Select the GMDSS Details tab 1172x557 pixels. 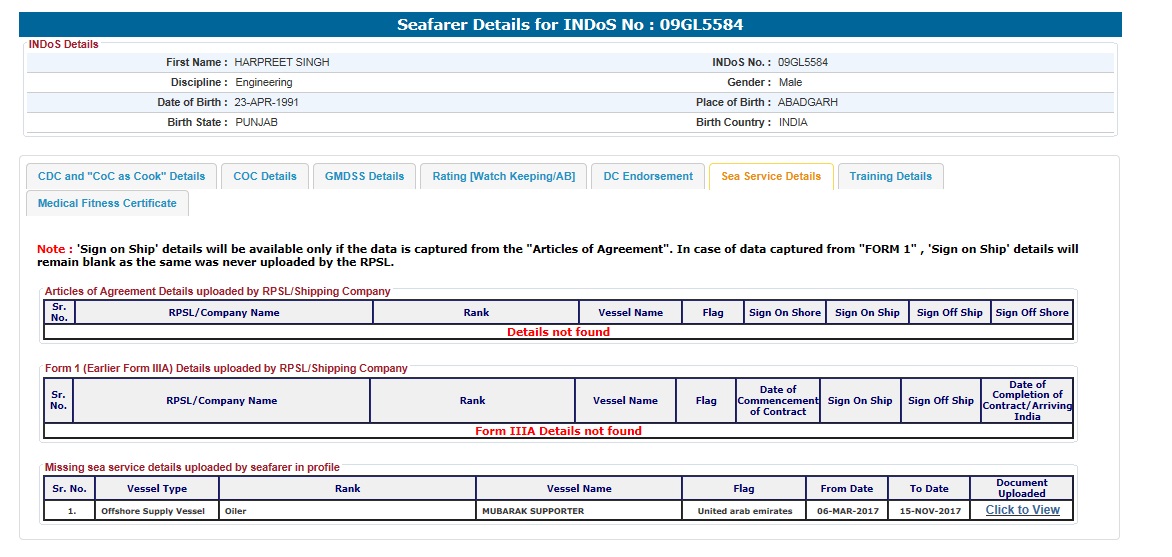click(364, 176)
